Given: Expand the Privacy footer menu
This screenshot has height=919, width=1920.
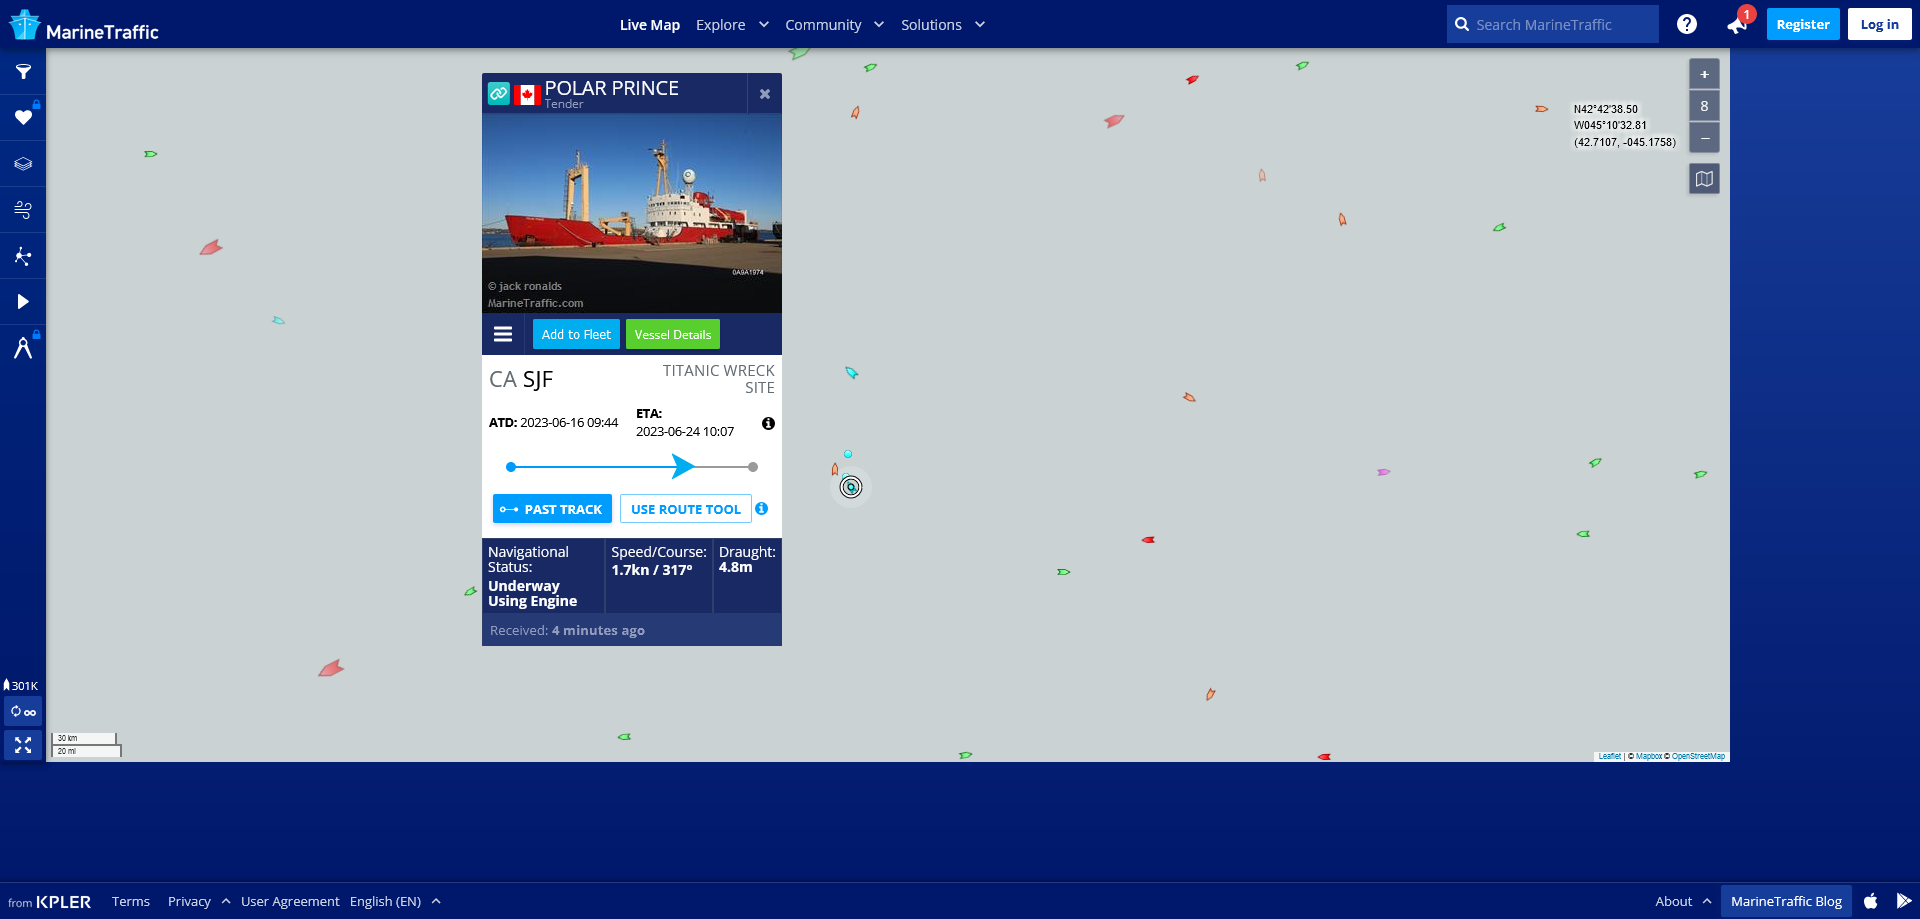Looking at the screenshot, I should (x=199, y=901).
